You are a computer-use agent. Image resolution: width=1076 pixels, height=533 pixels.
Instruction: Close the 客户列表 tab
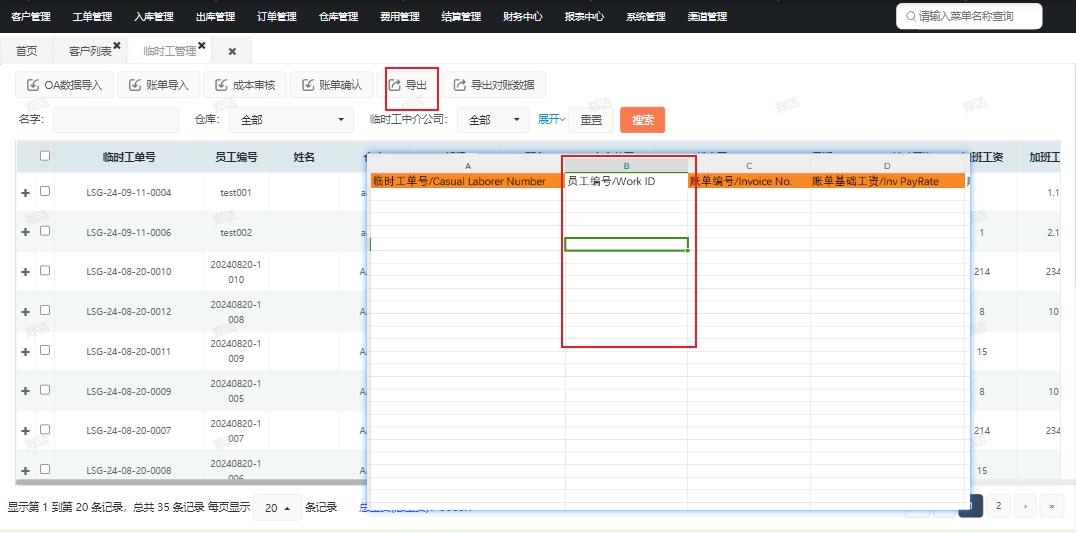coord(117,45)
